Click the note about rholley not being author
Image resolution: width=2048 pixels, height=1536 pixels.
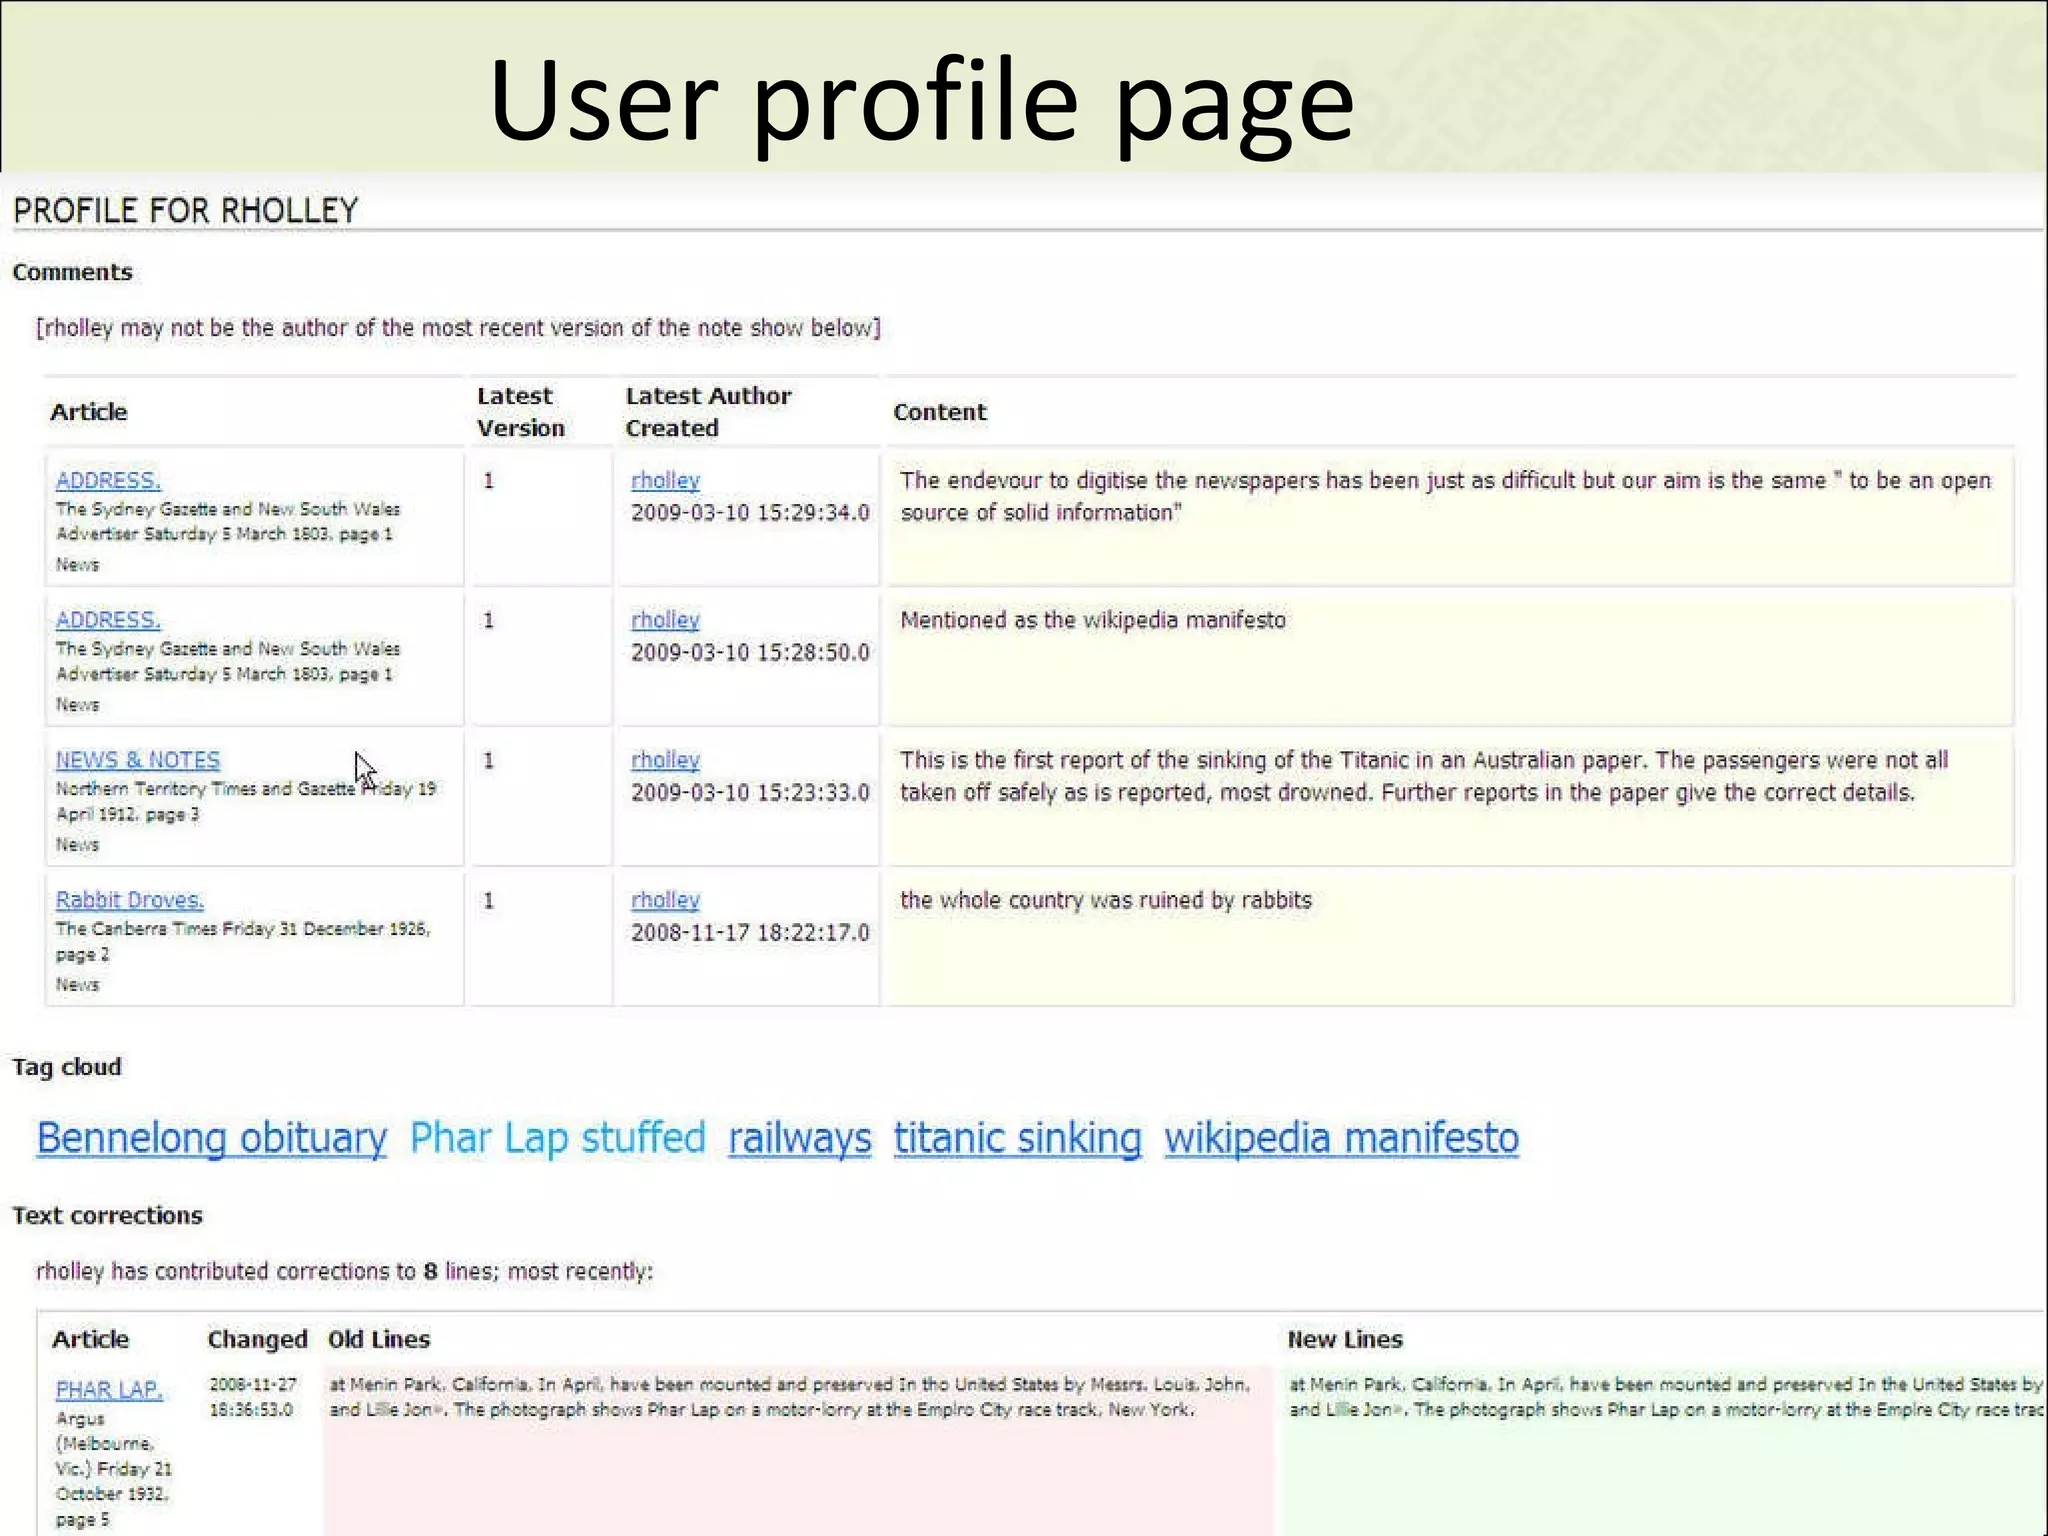point(459,328)
